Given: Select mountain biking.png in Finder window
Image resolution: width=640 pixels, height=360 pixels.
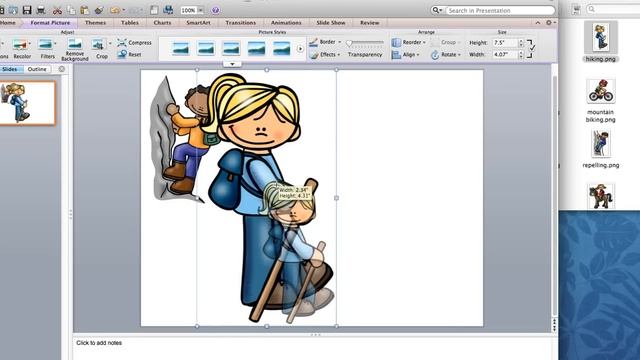Looking at the screenshot, I should coord(600,101).
